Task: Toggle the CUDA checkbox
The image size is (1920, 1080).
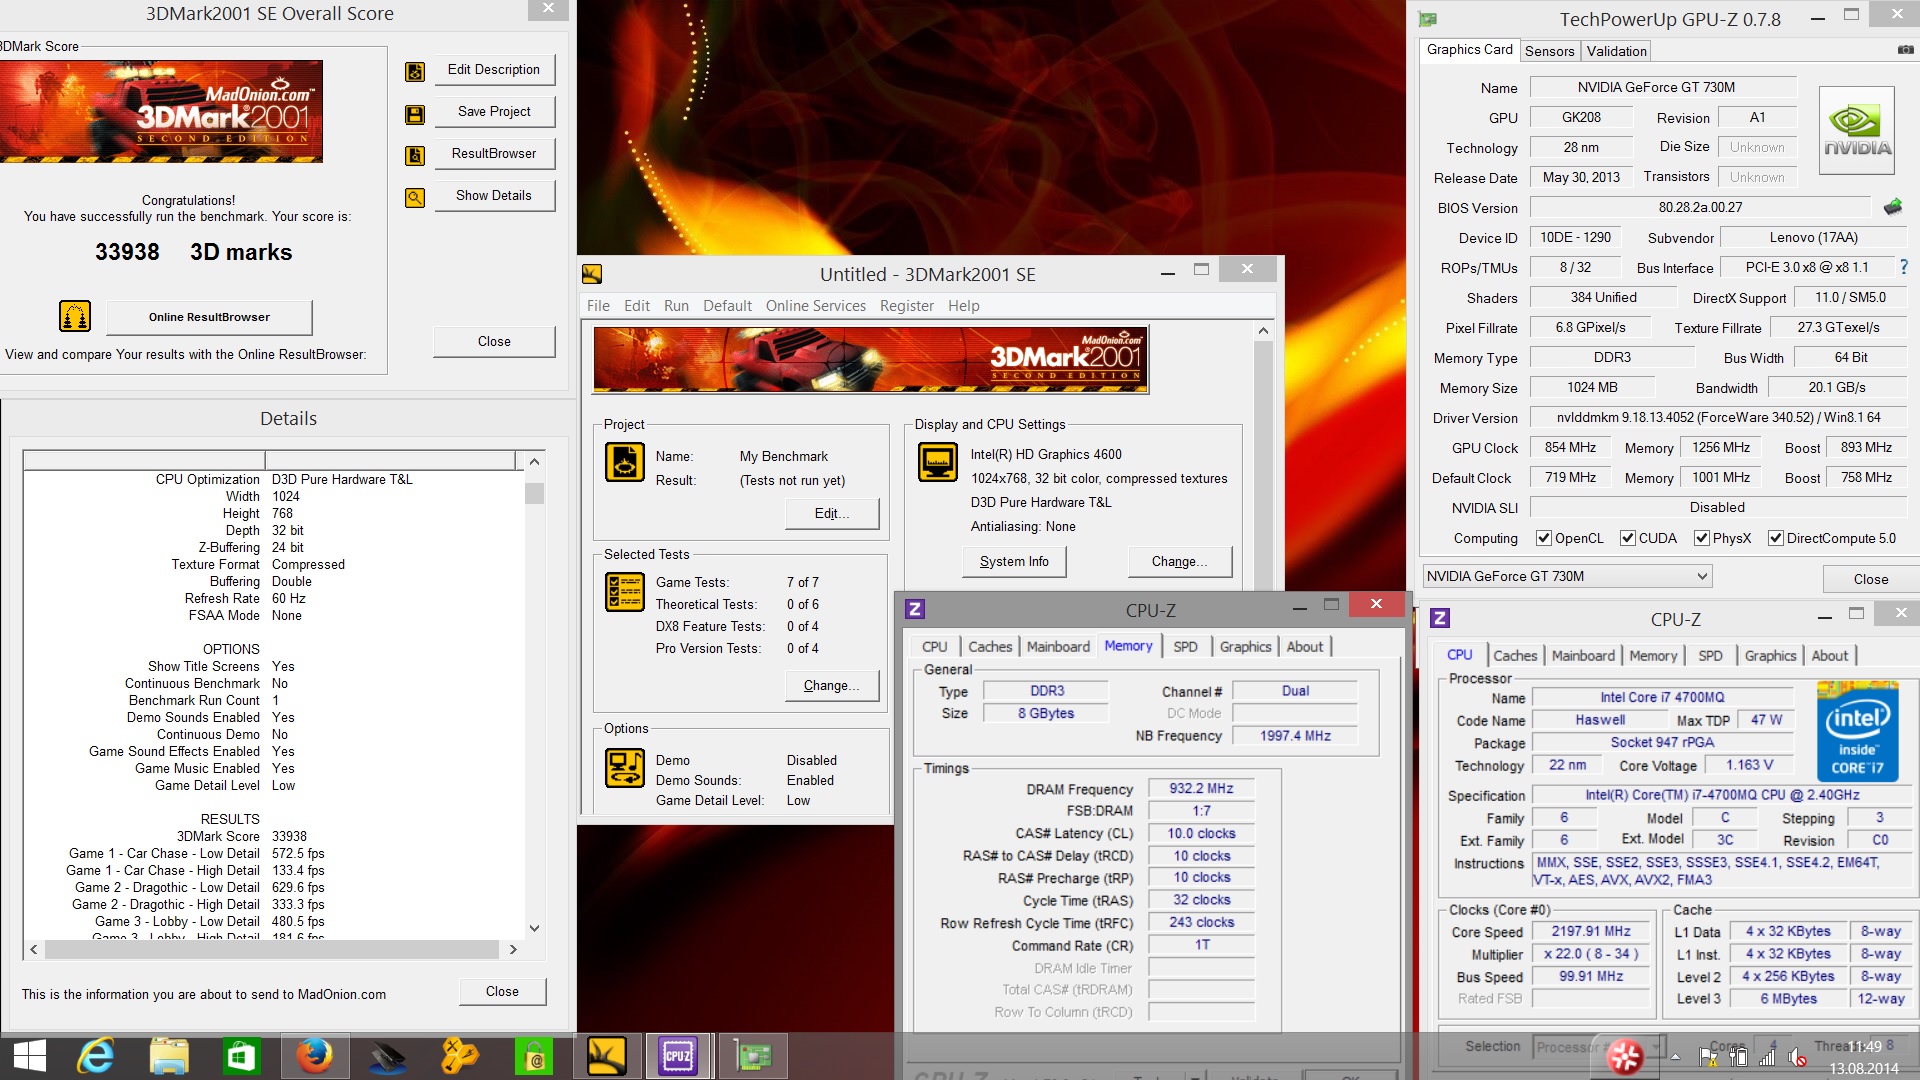Action: (1628, 538)
